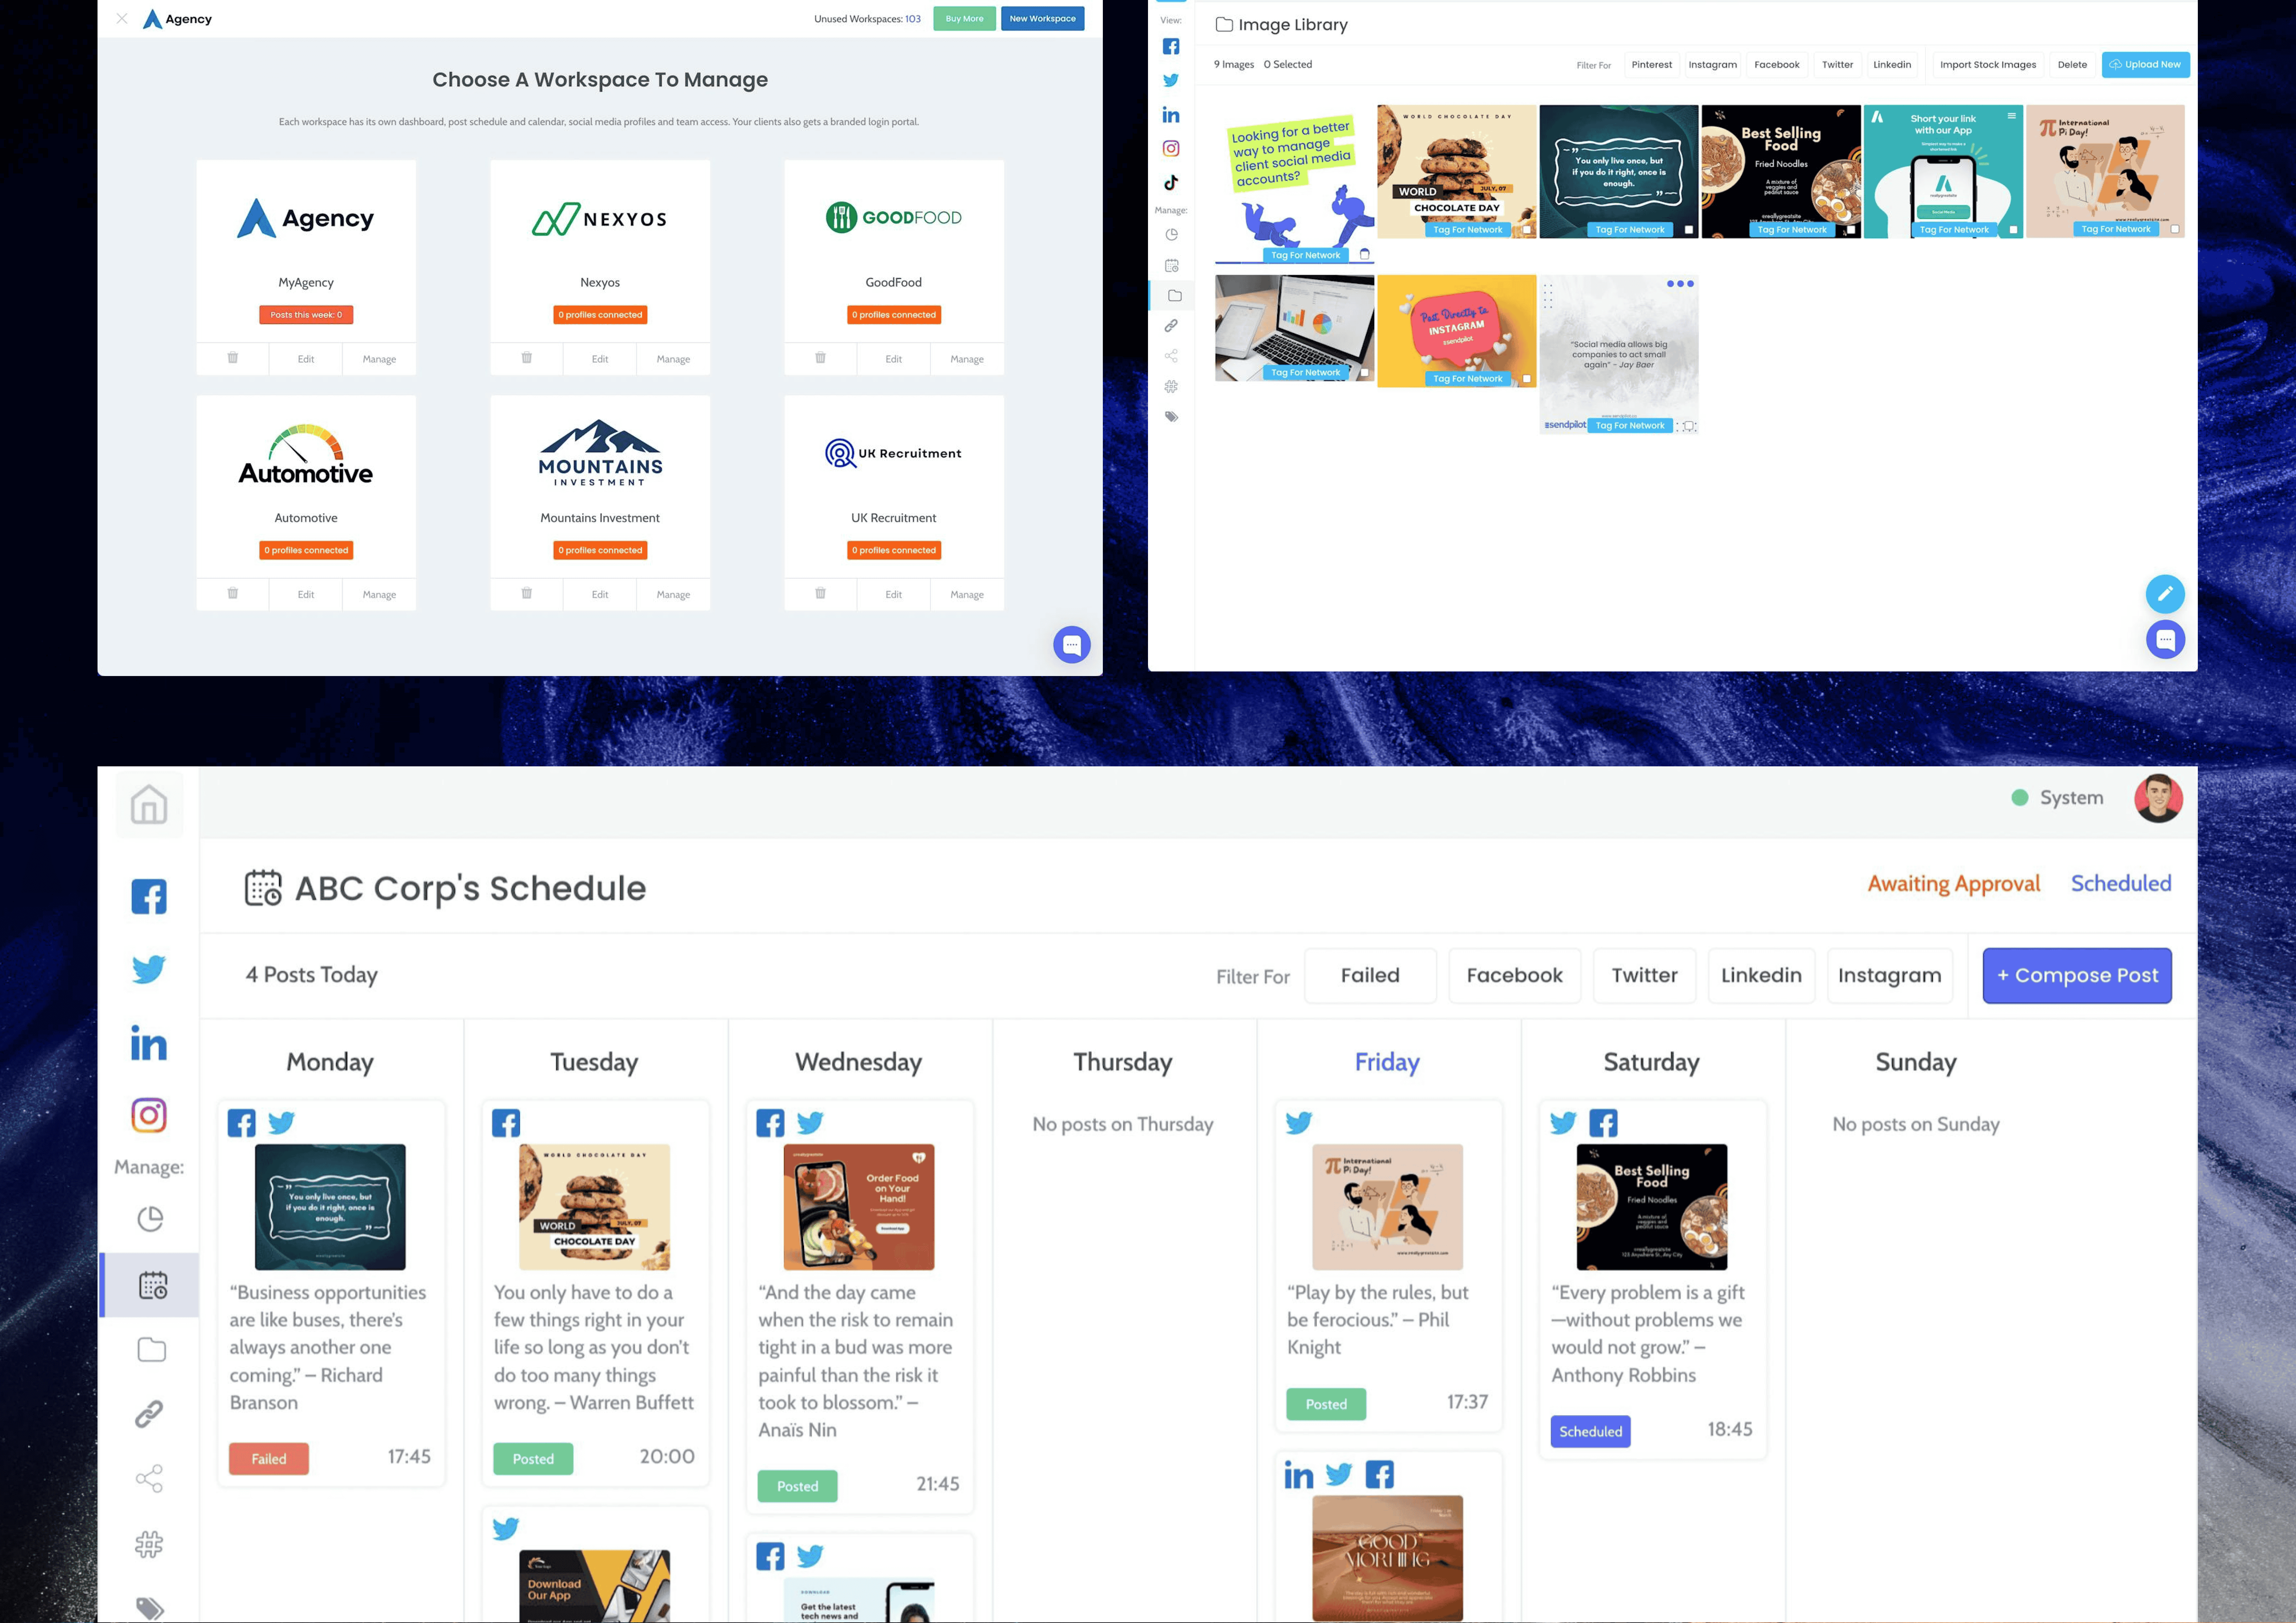Tick the checkbox on the Jay Baer quote image

point(1689,426)
